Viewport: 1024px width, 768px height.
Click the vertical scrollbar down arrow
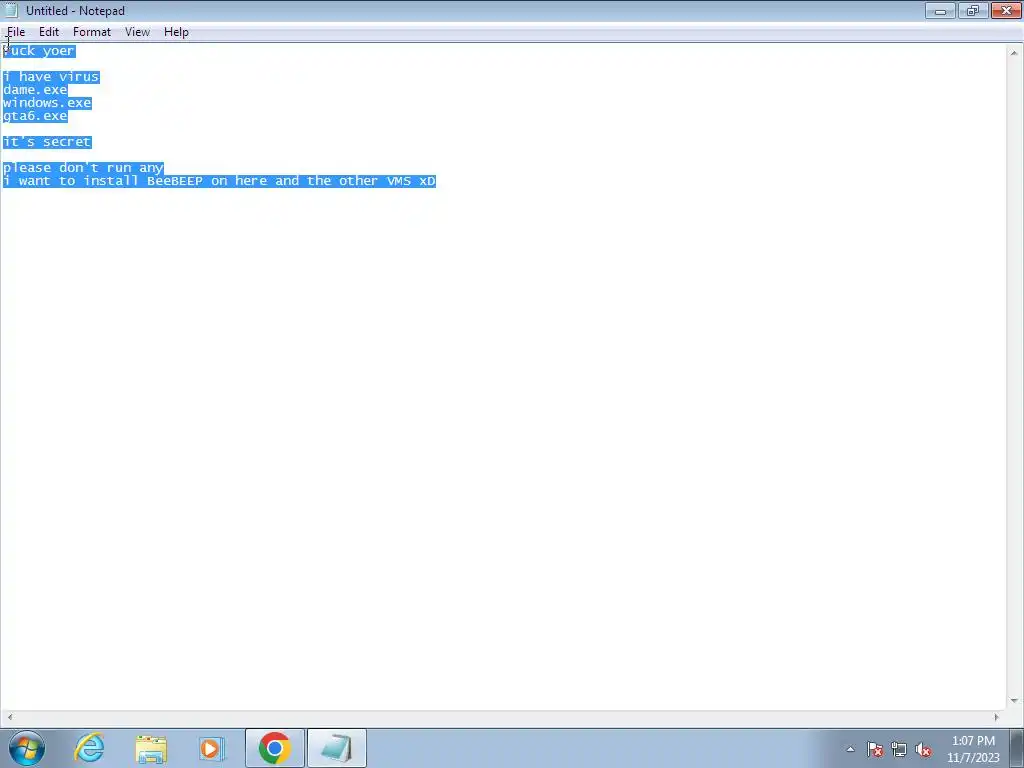point(1014,701)
